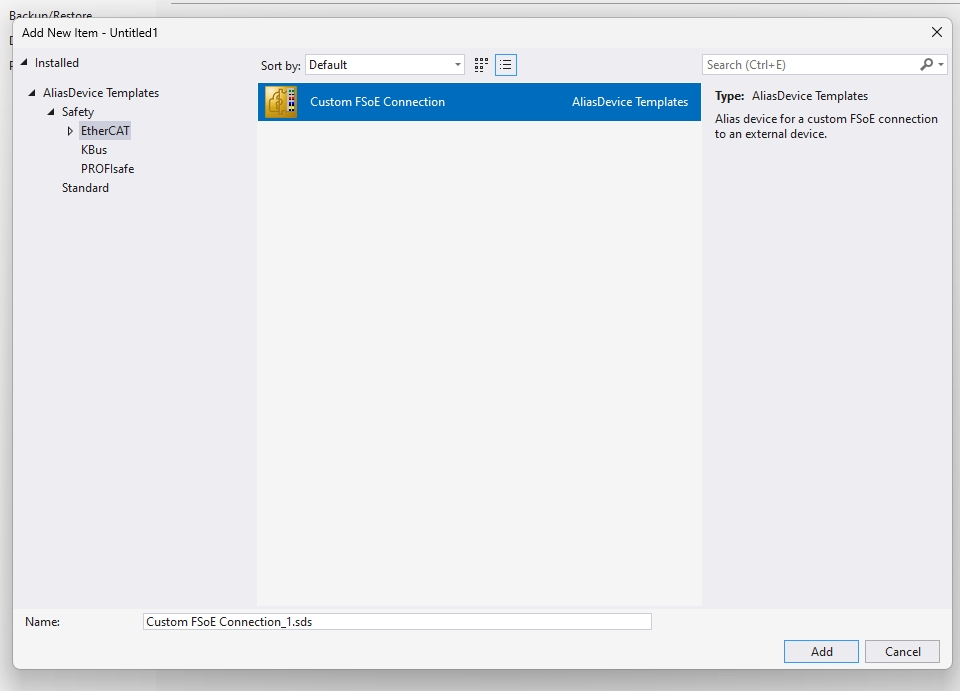960x691 pixels.
Task: Expand the EtherCAT tree node
Action: (x=70, y=131)
